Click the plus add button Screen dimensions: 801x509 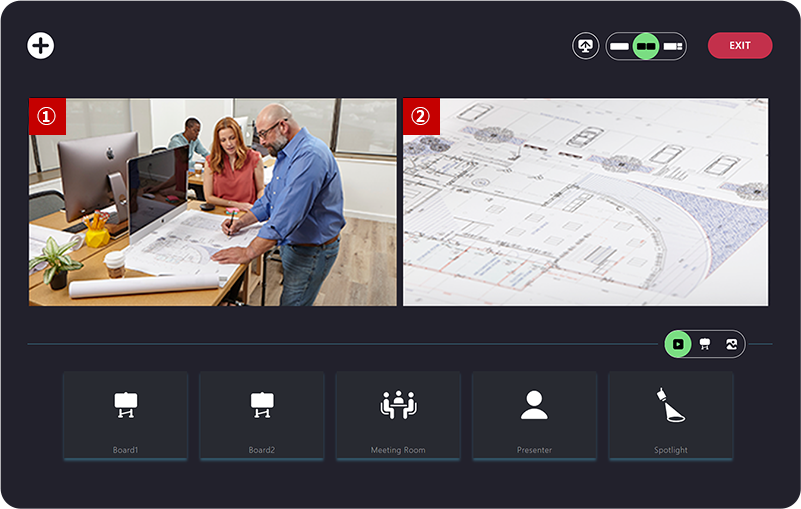[40, 45]
